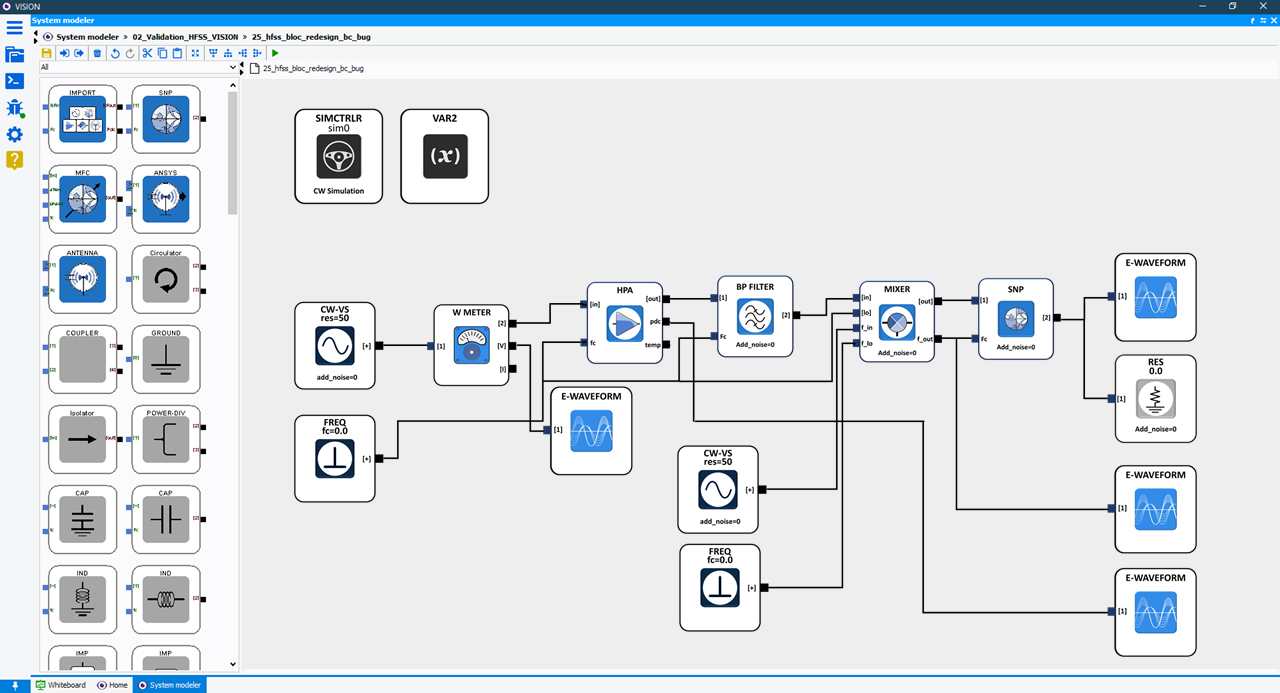Copy the selected blocks

(162, 53)
